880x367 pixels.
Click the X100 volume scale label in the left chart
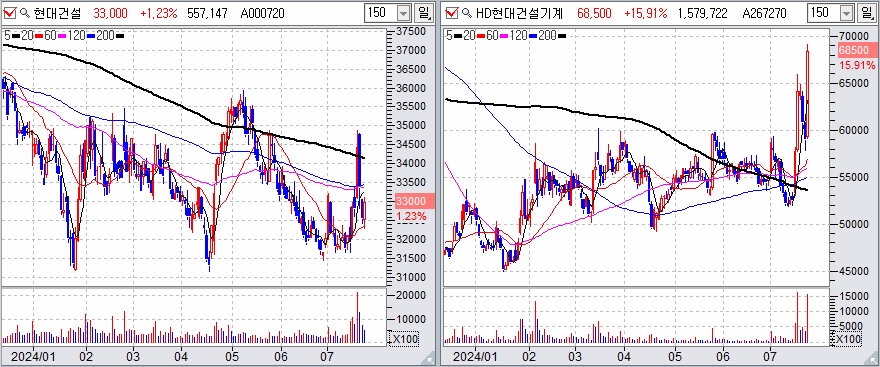click(404, 339)
